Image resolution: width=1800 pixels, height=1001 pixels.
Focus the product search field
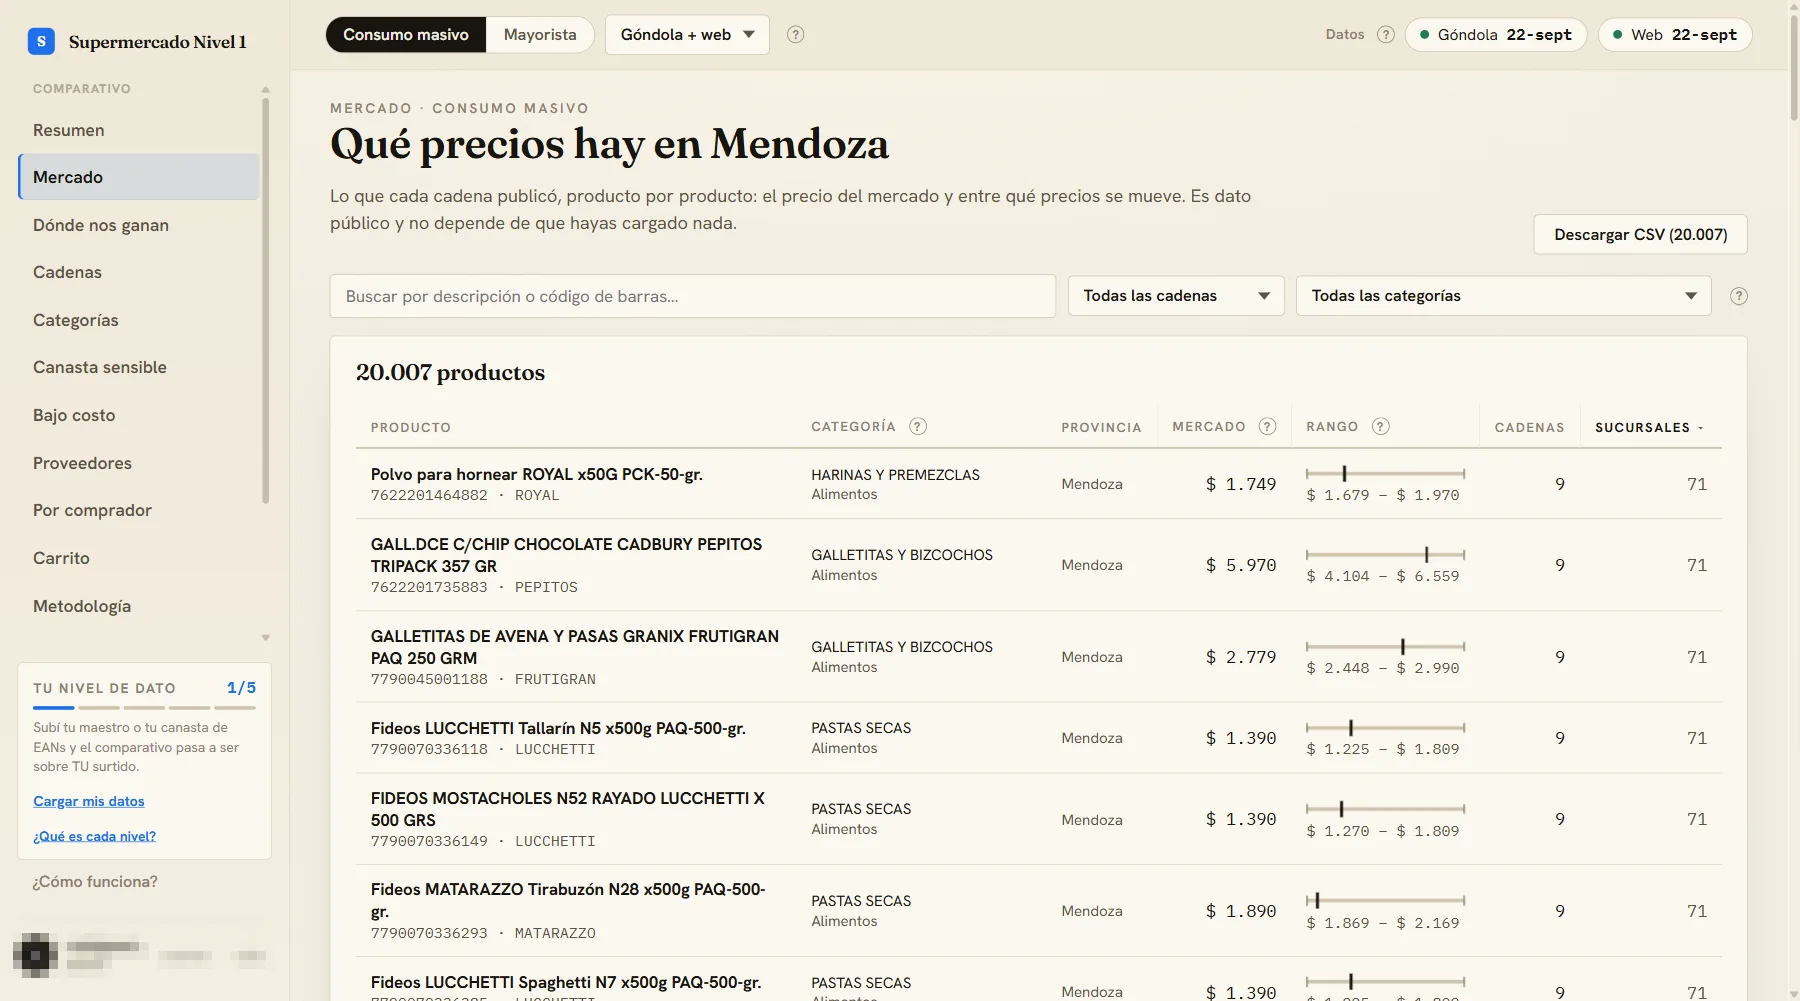(693, 296)
